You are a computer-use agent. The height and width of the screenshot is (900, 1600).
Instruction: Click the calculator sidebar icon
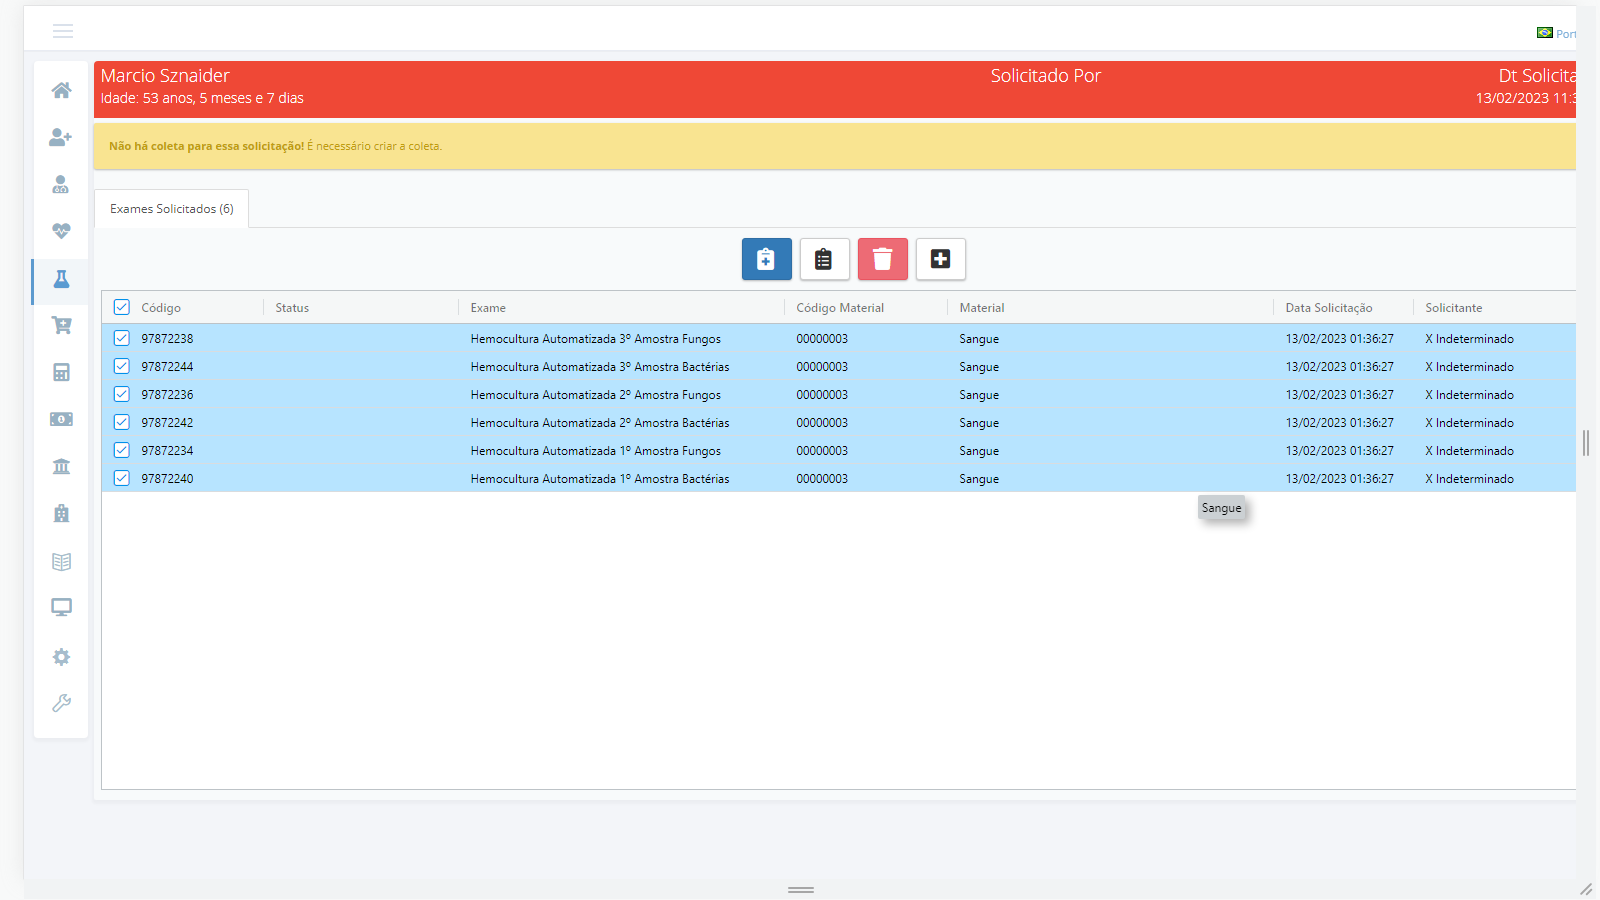click(x=61, y=372)
